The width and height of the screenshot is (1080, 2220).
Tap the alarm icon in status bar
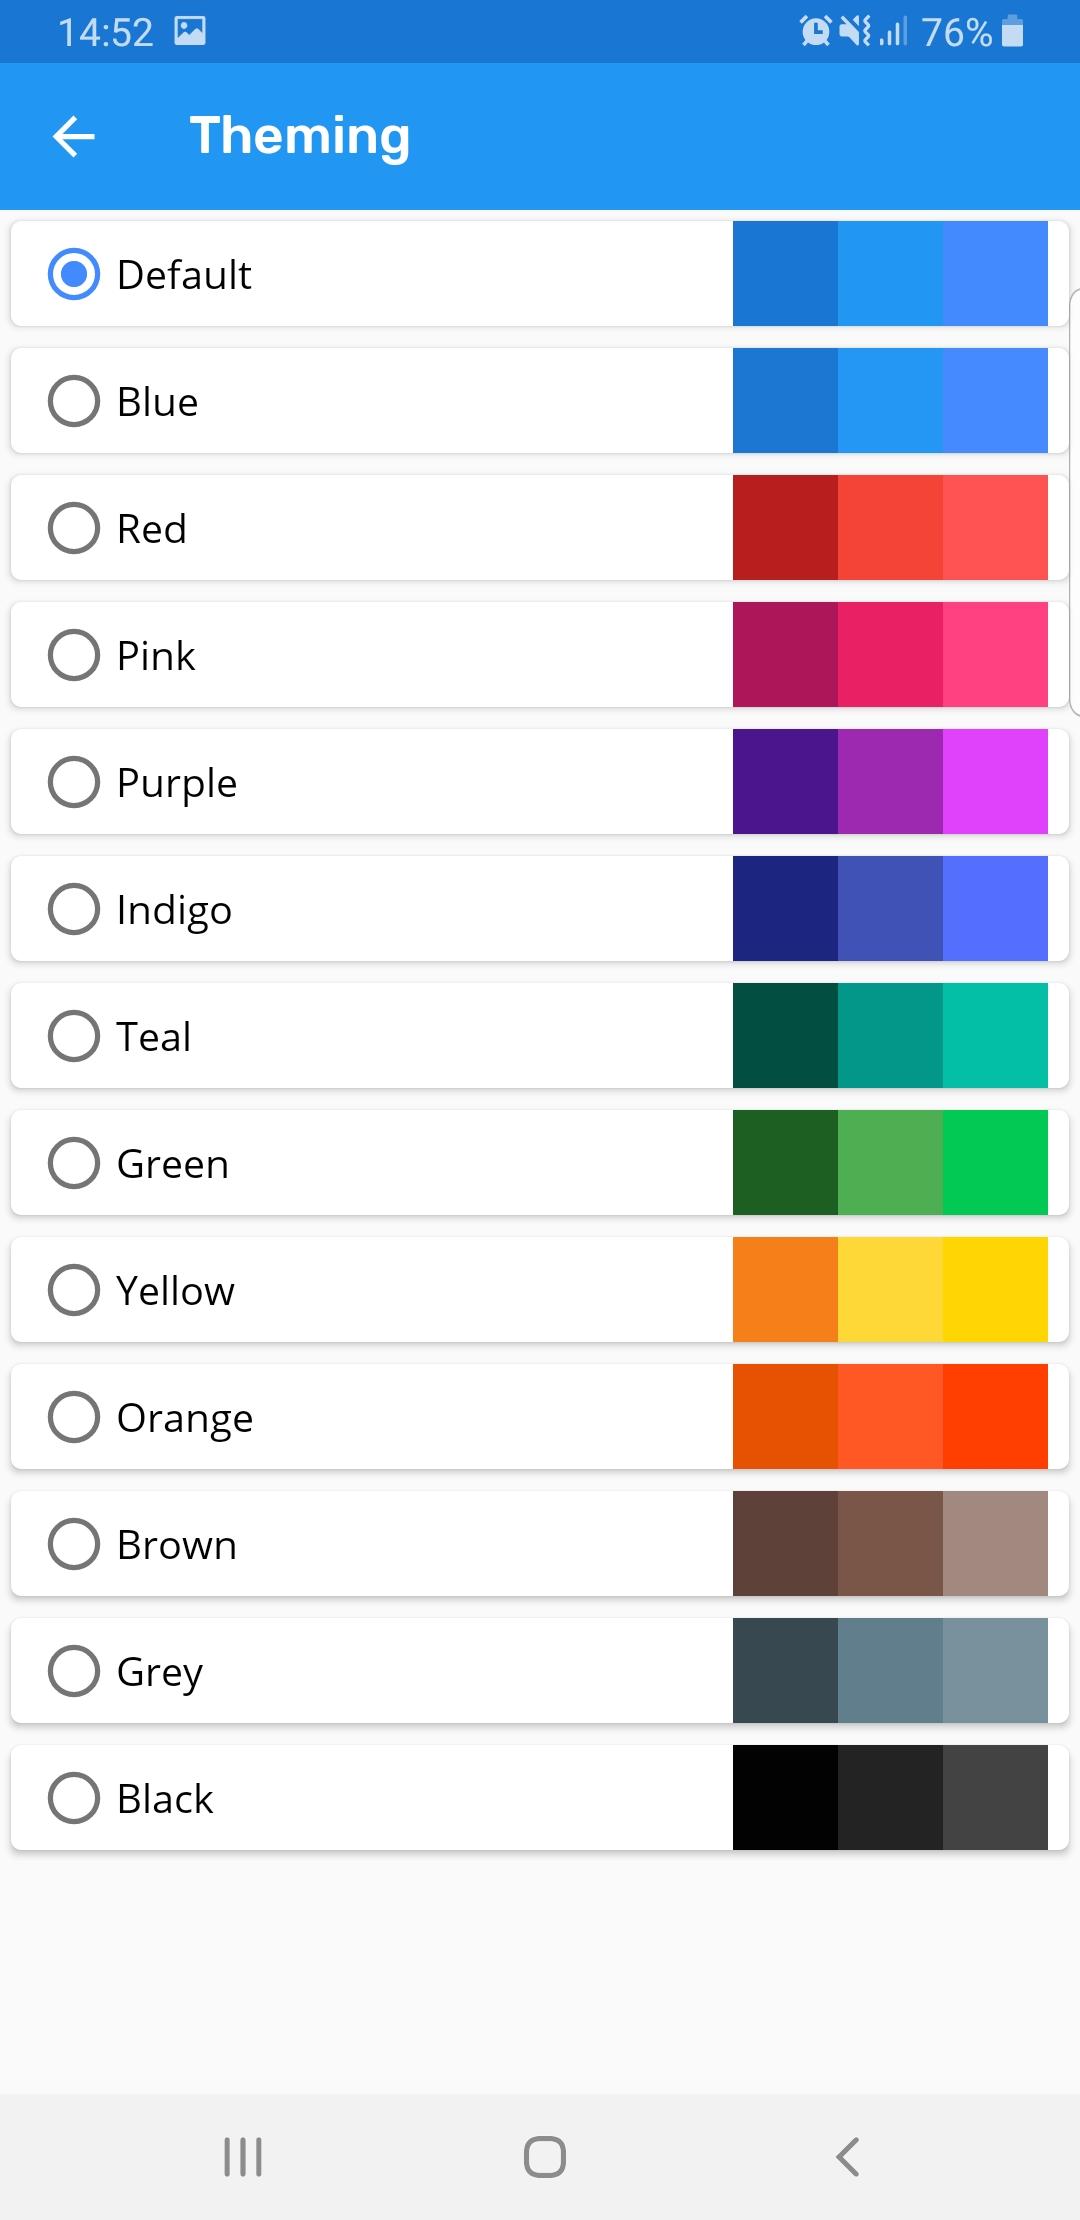[815, 32]
